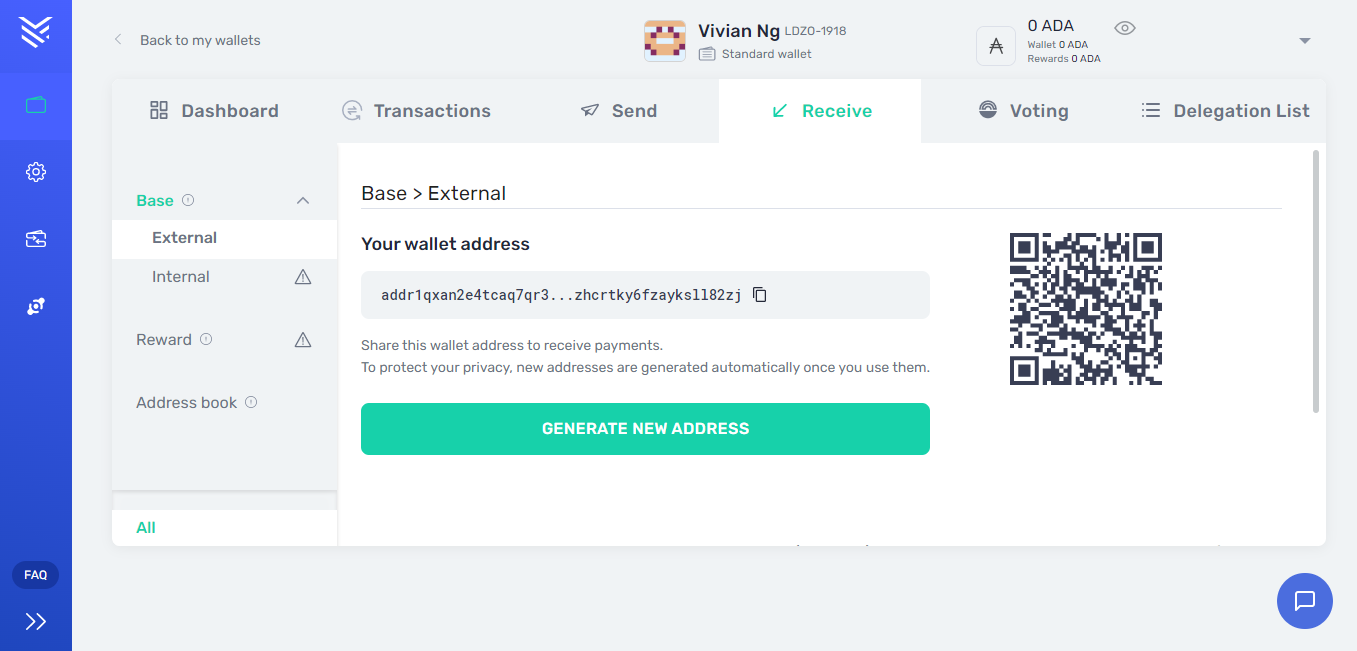The height and width of the screenshot is (651, 1357).
Task: Open the wallet selector dropdown arrow
Action: tap(1304, 41)
